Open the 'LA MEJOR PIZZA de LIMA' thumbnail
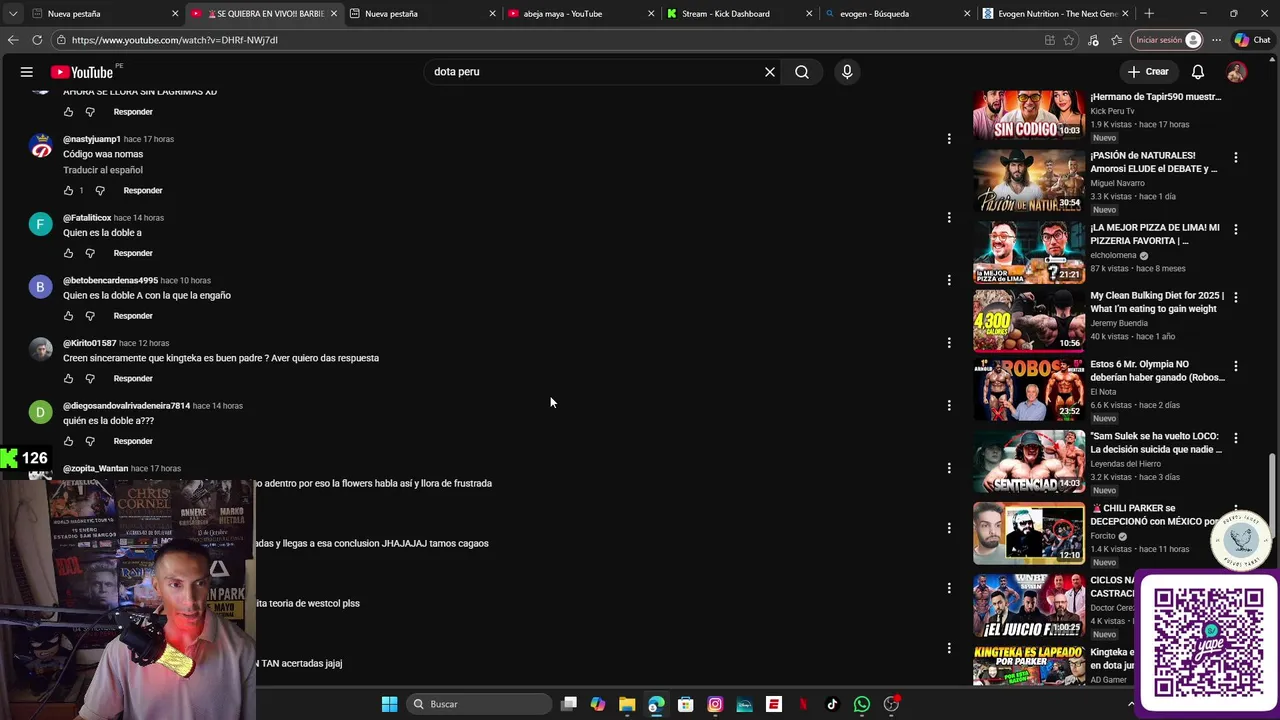The width and height of the screenshot is (1280, 720). coord(1029,253)
